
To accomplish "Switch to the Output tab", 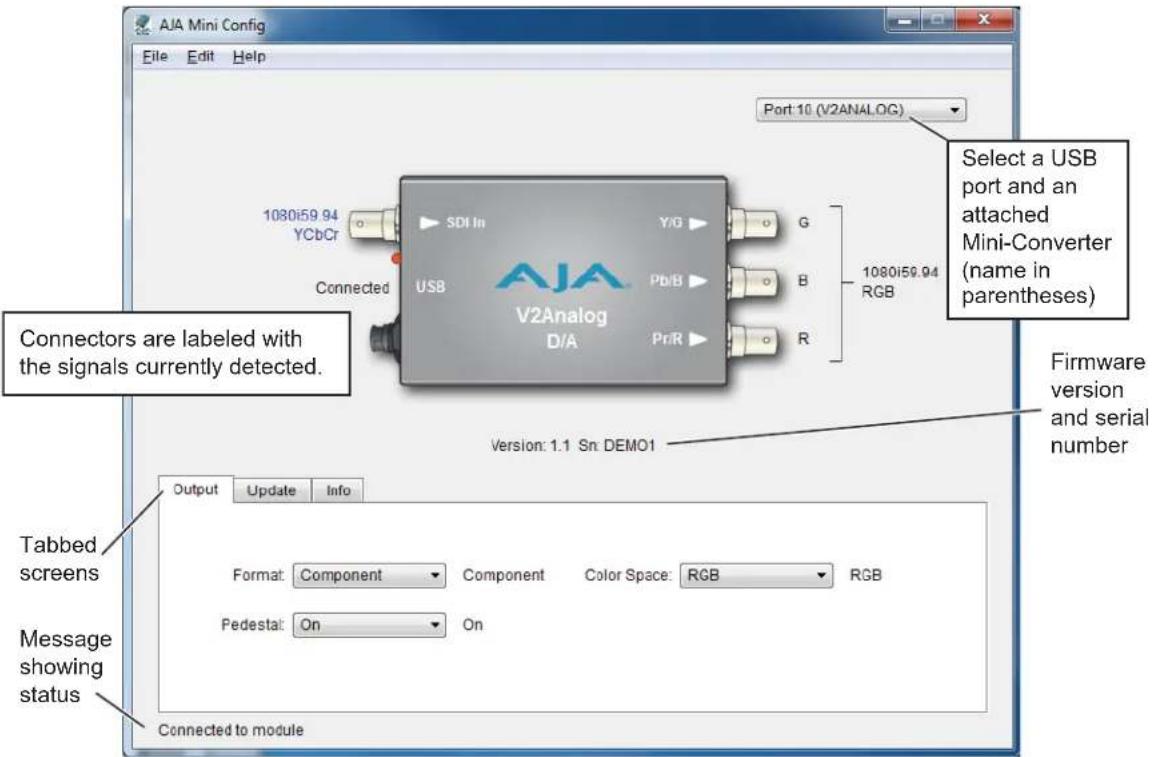I will pyautogui.click(x=196, y=490).
